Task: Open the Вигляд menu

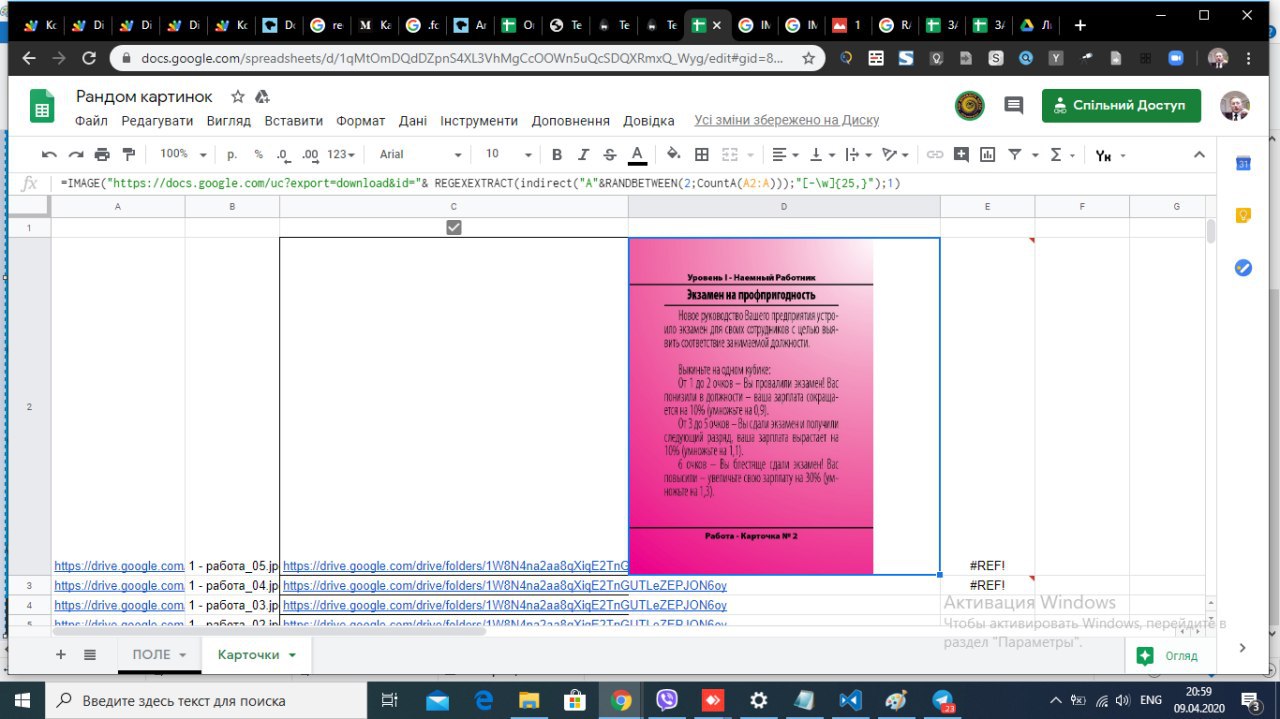Action: (x=228, y=120)
